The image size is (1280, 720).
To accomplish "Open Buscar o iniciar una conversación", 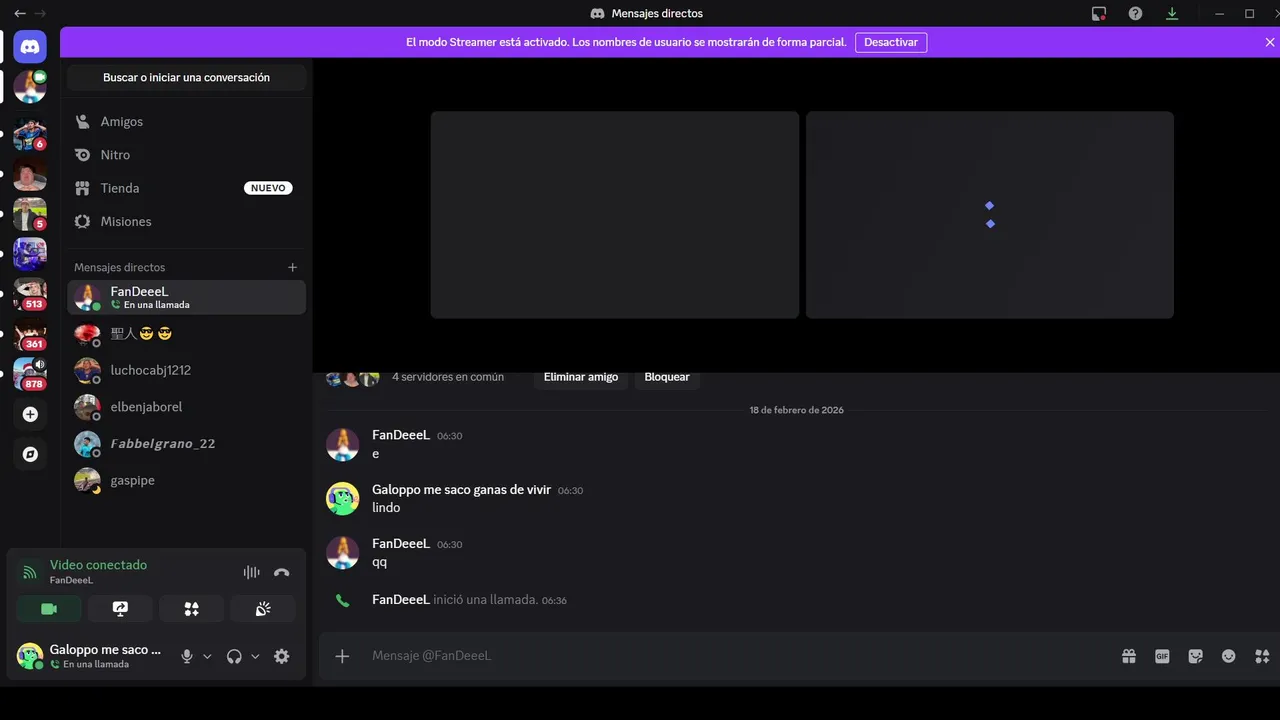I will tap(187, 78).
